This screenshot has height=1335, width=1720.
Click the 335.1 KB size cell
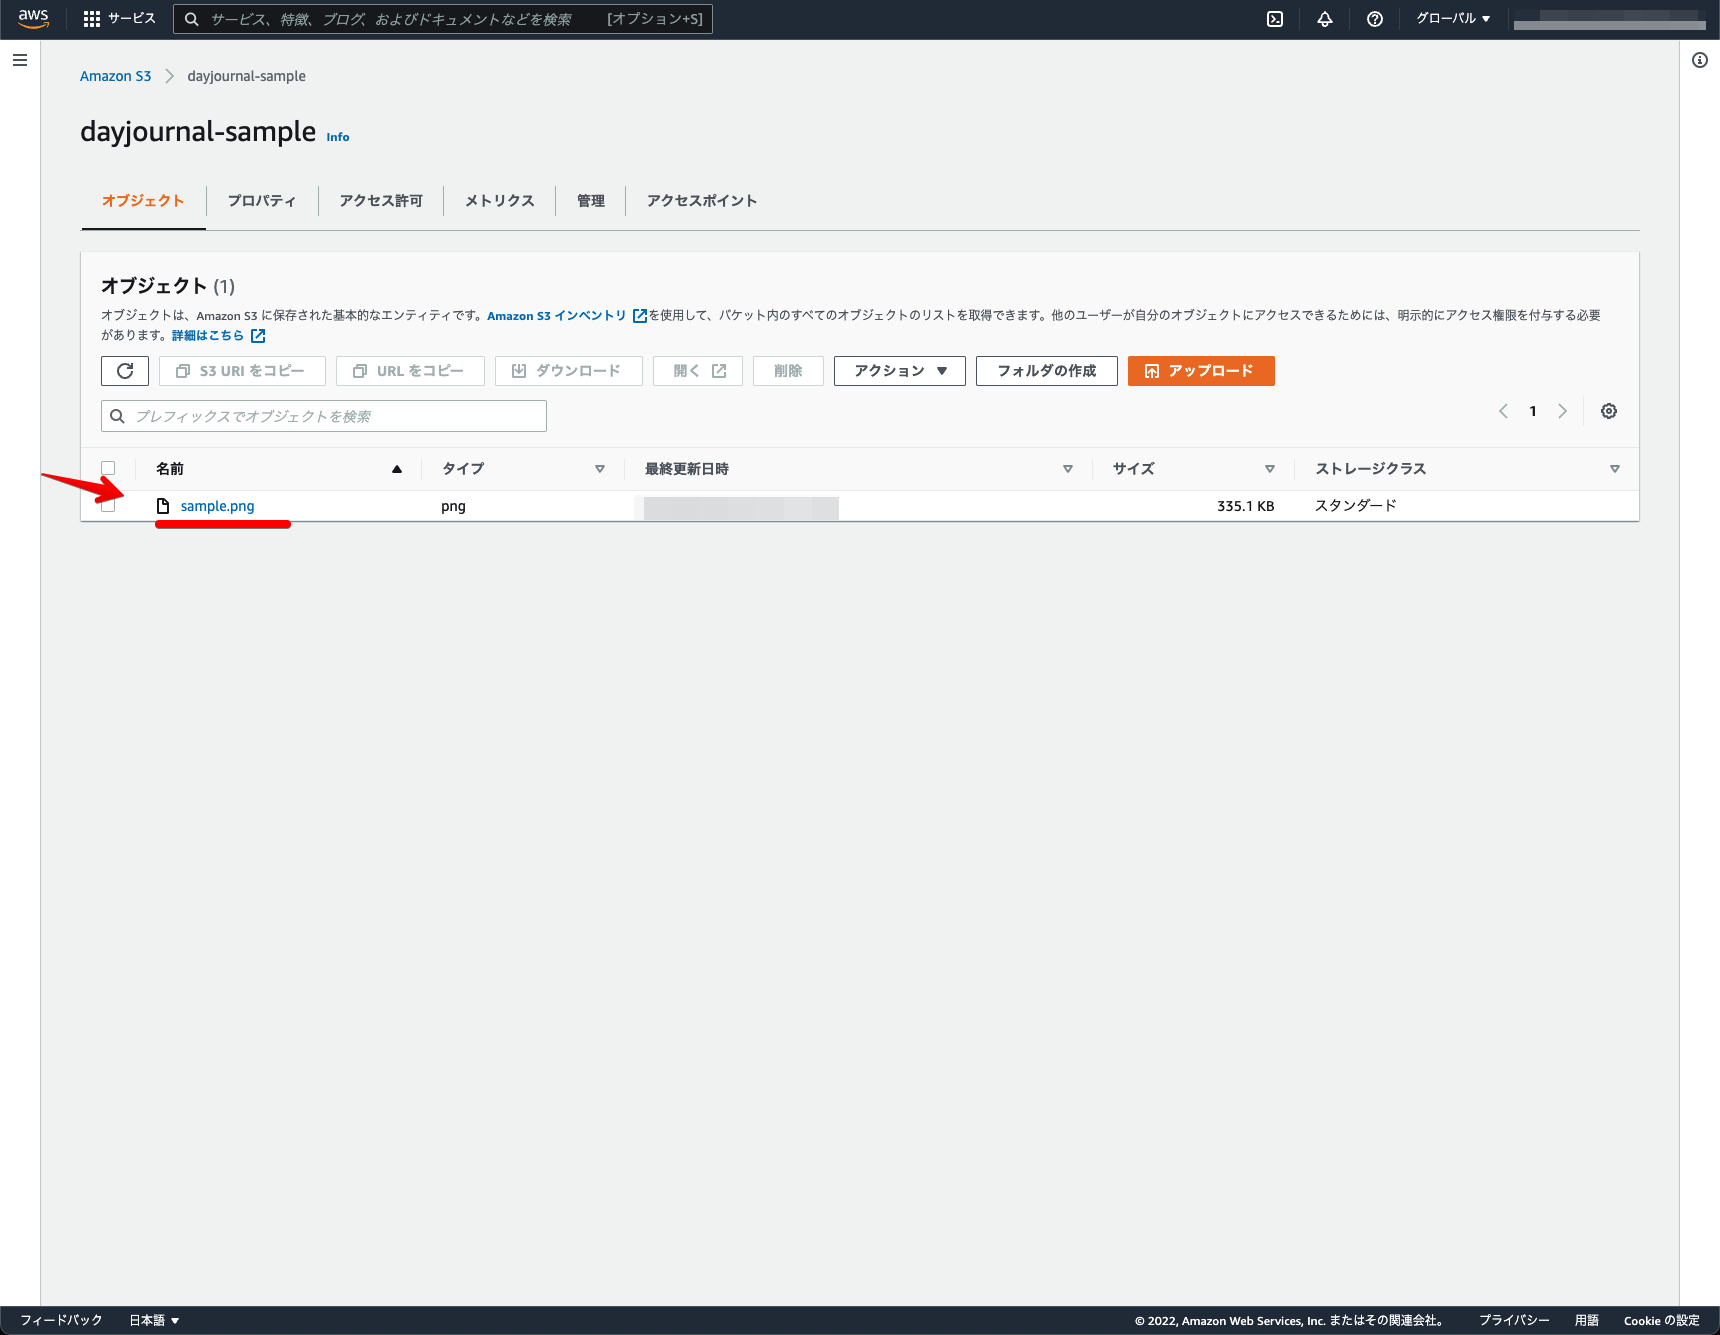tap(1246, 506)
